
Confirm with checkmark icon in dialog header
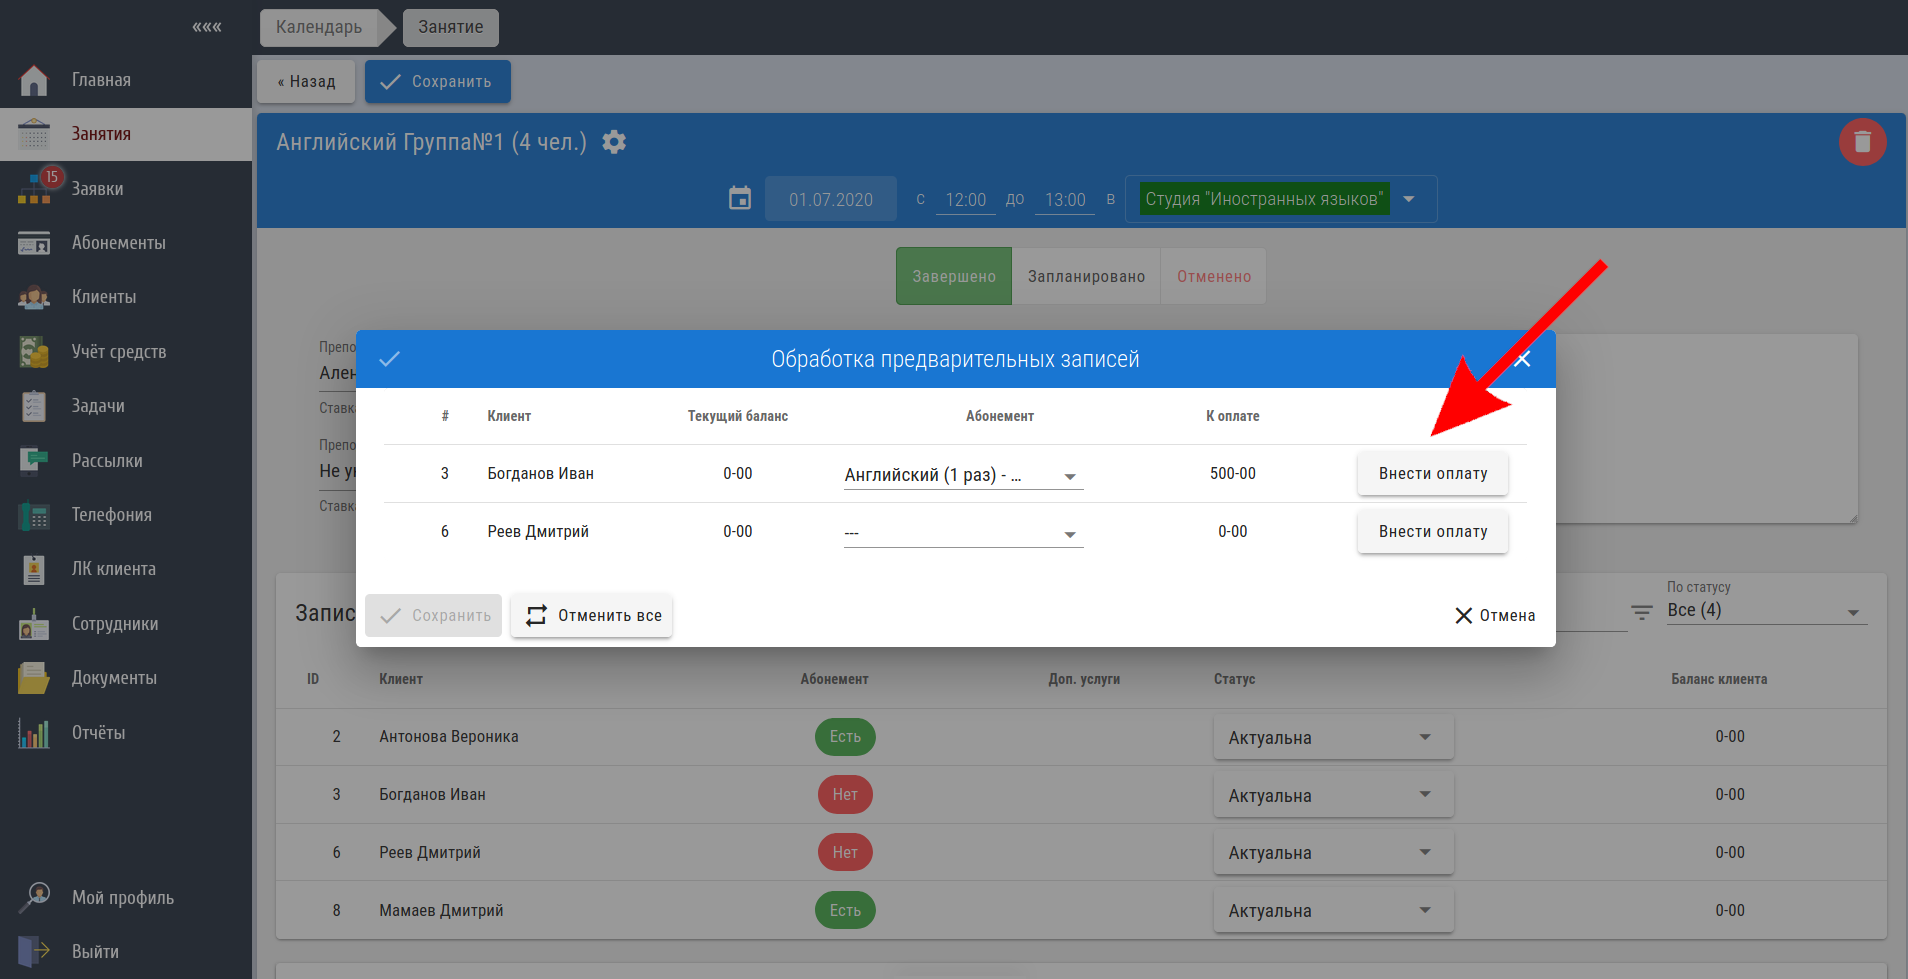pyautogui.click(x=389, y=359)
